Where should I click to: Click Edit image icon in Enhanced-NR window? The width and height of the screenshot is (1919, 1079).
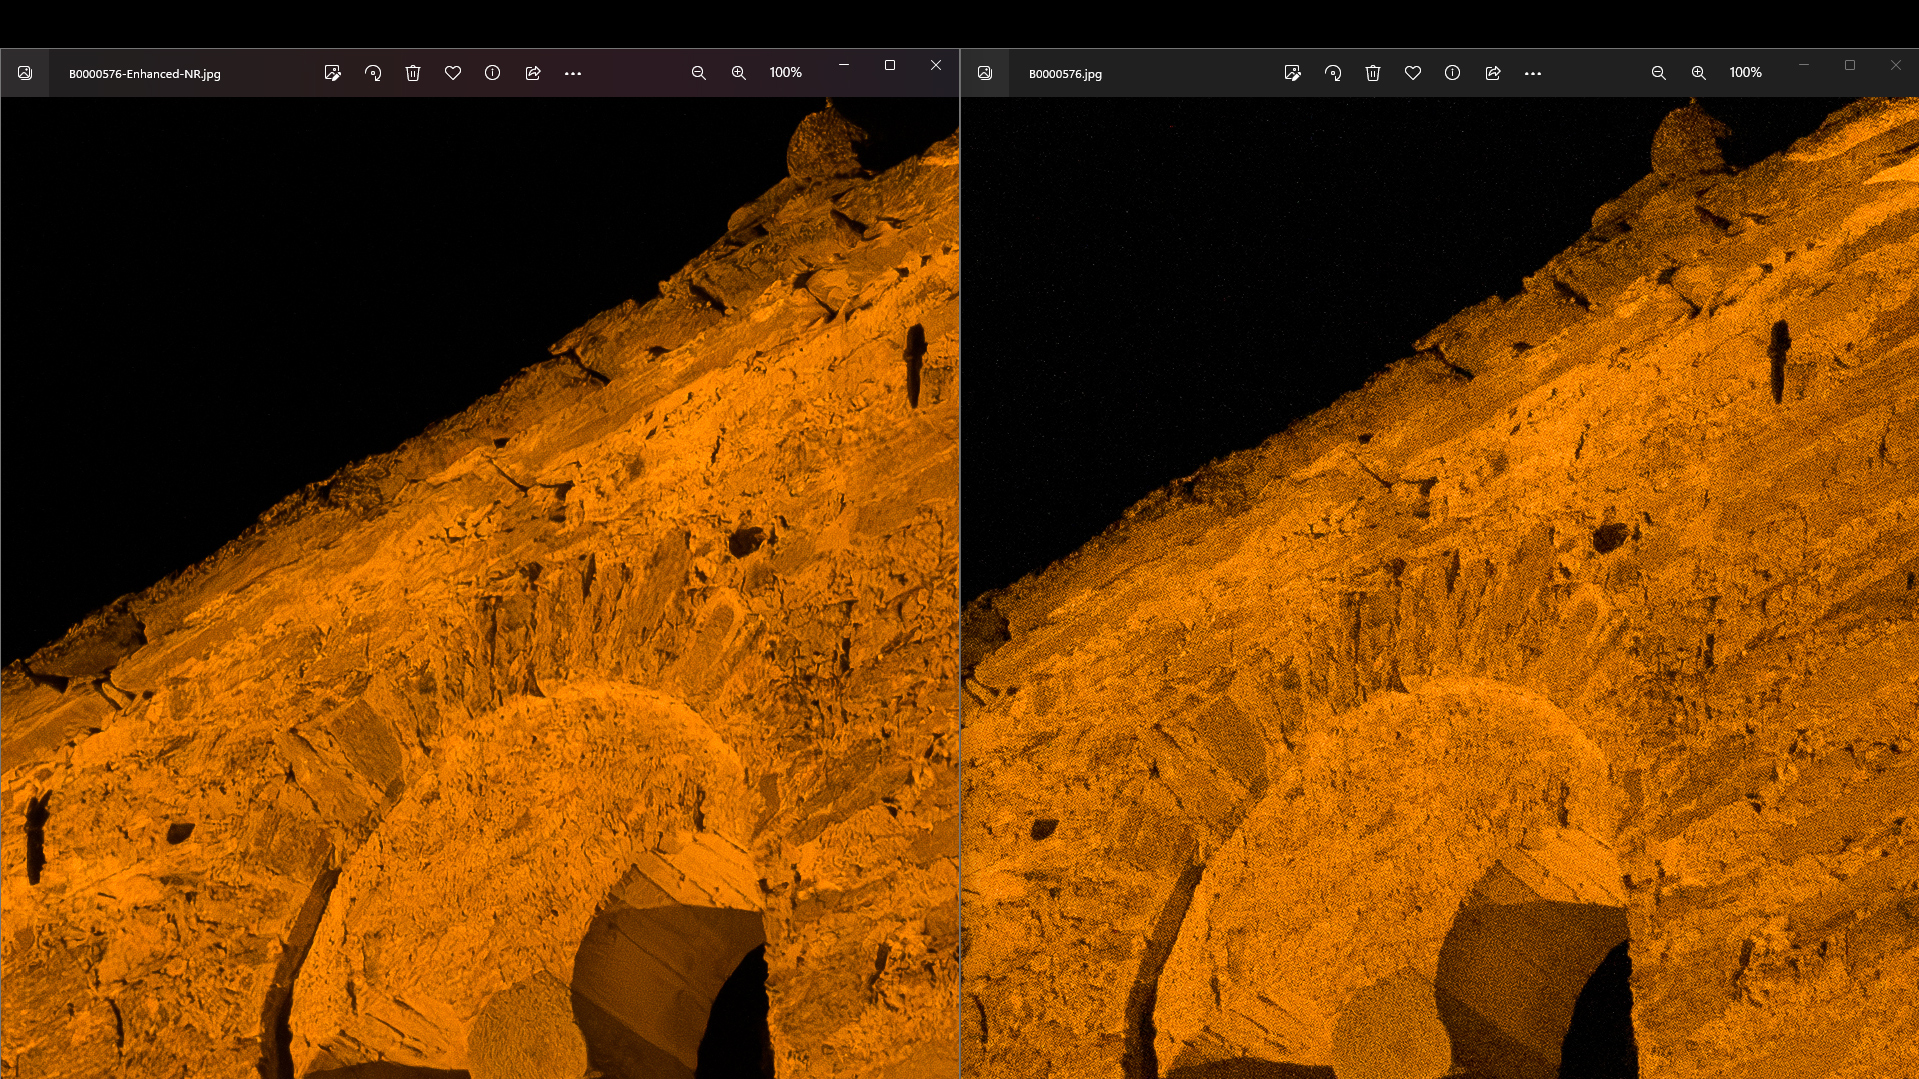click(333, 73)
